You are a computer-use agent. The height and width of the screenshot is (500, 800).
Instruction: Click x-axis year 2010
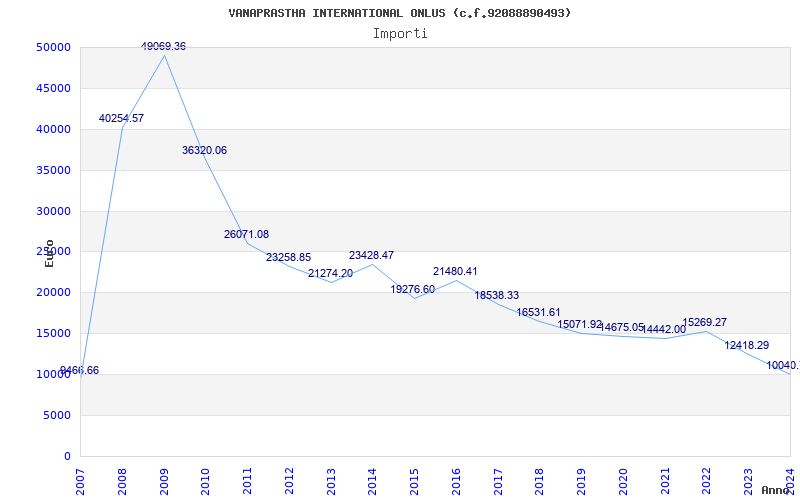pyautogui.click(x=206, y=482)
